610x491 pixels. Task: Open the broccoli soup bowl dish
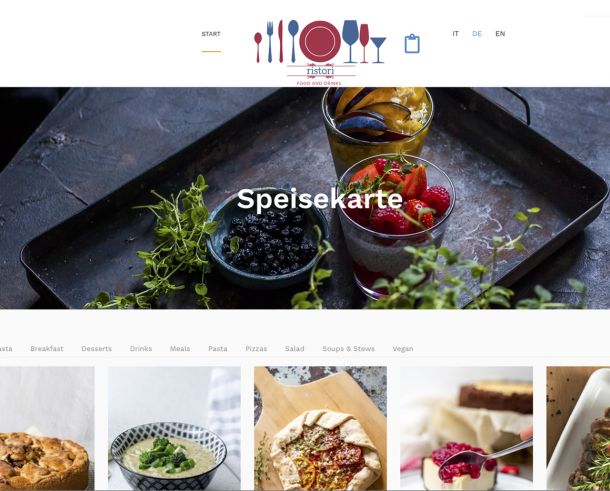(174, 428)
